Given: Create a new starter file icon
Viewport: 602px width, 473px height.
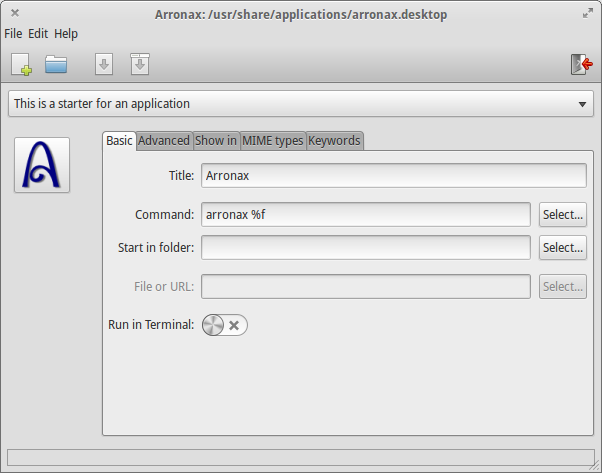Looking at the screenshot, I should click(x=22, y=64).
